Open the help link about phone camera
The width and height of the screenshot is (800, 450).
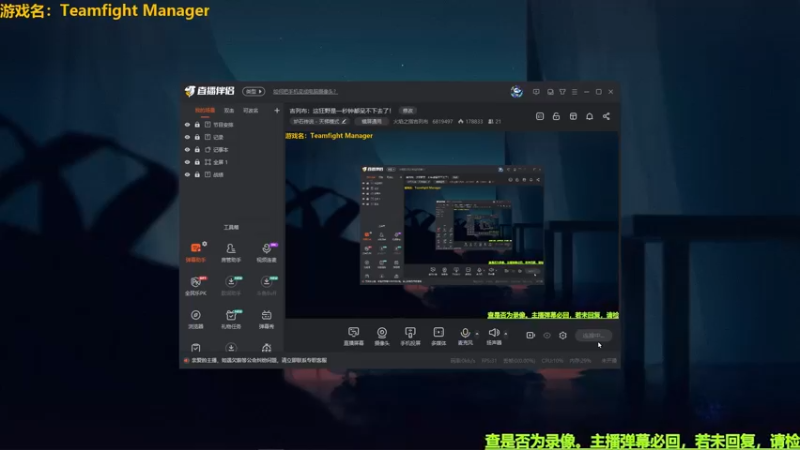coord(305,92)
